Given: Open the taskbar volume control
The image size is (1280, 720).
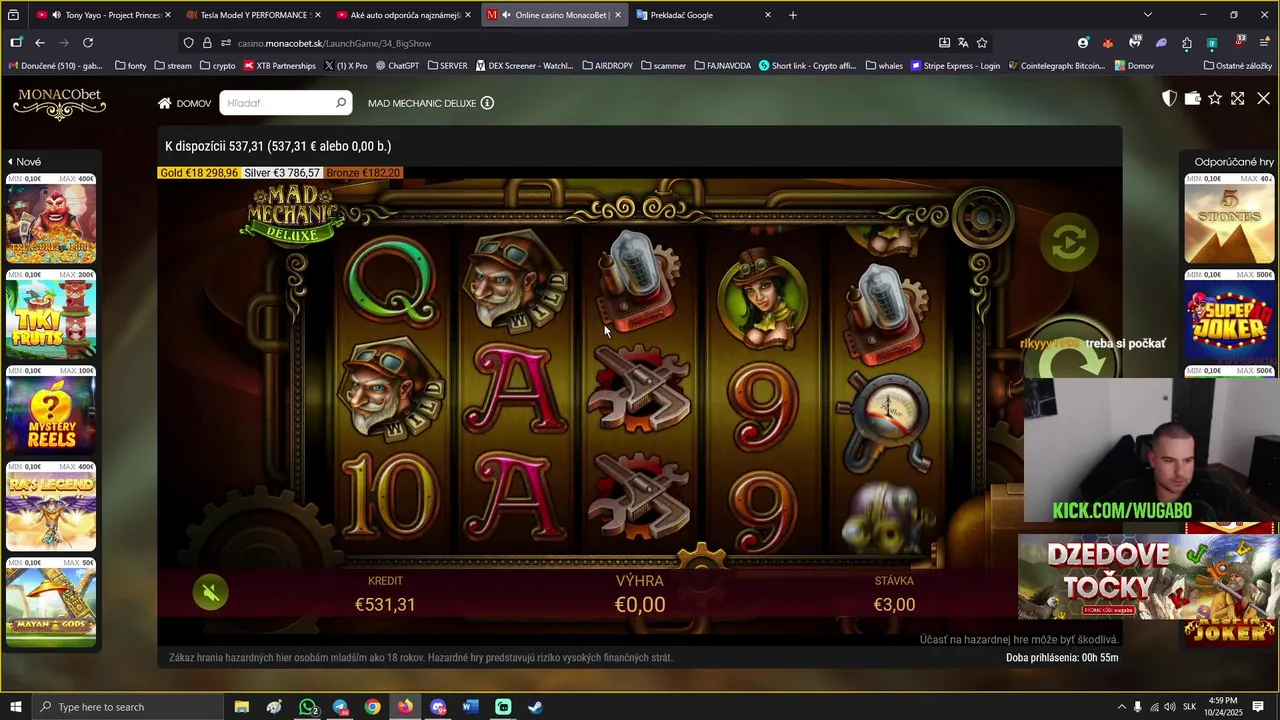Looking at the screenshot, I should tap(1170, 707).
